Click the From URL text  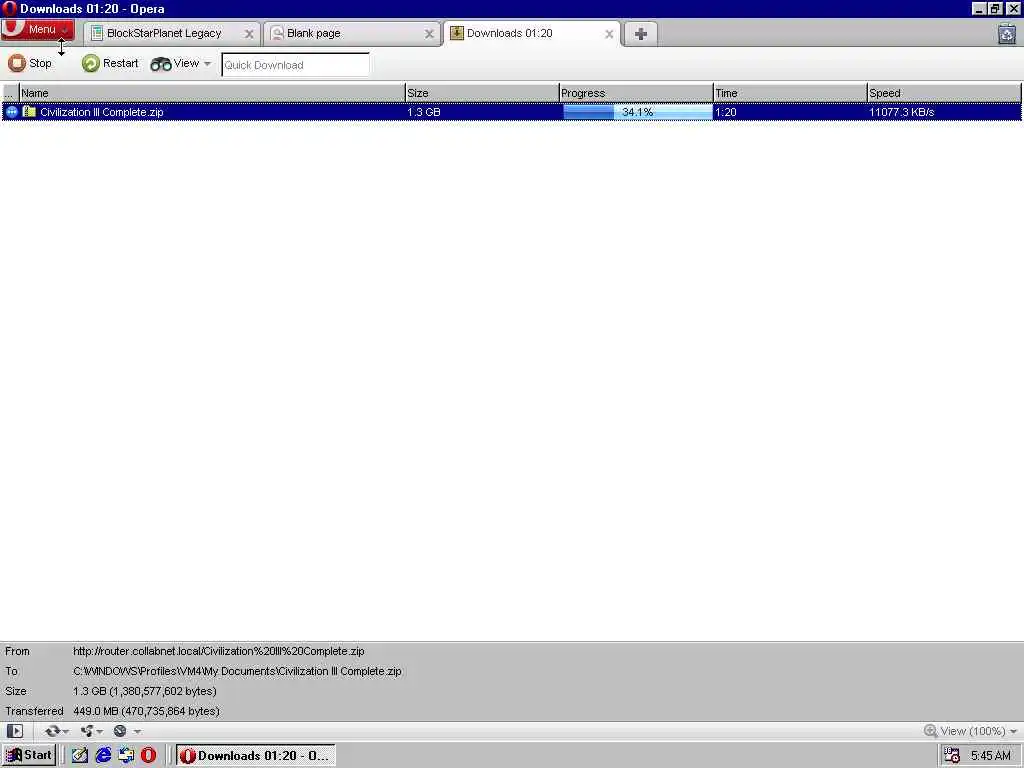[219, 651]
